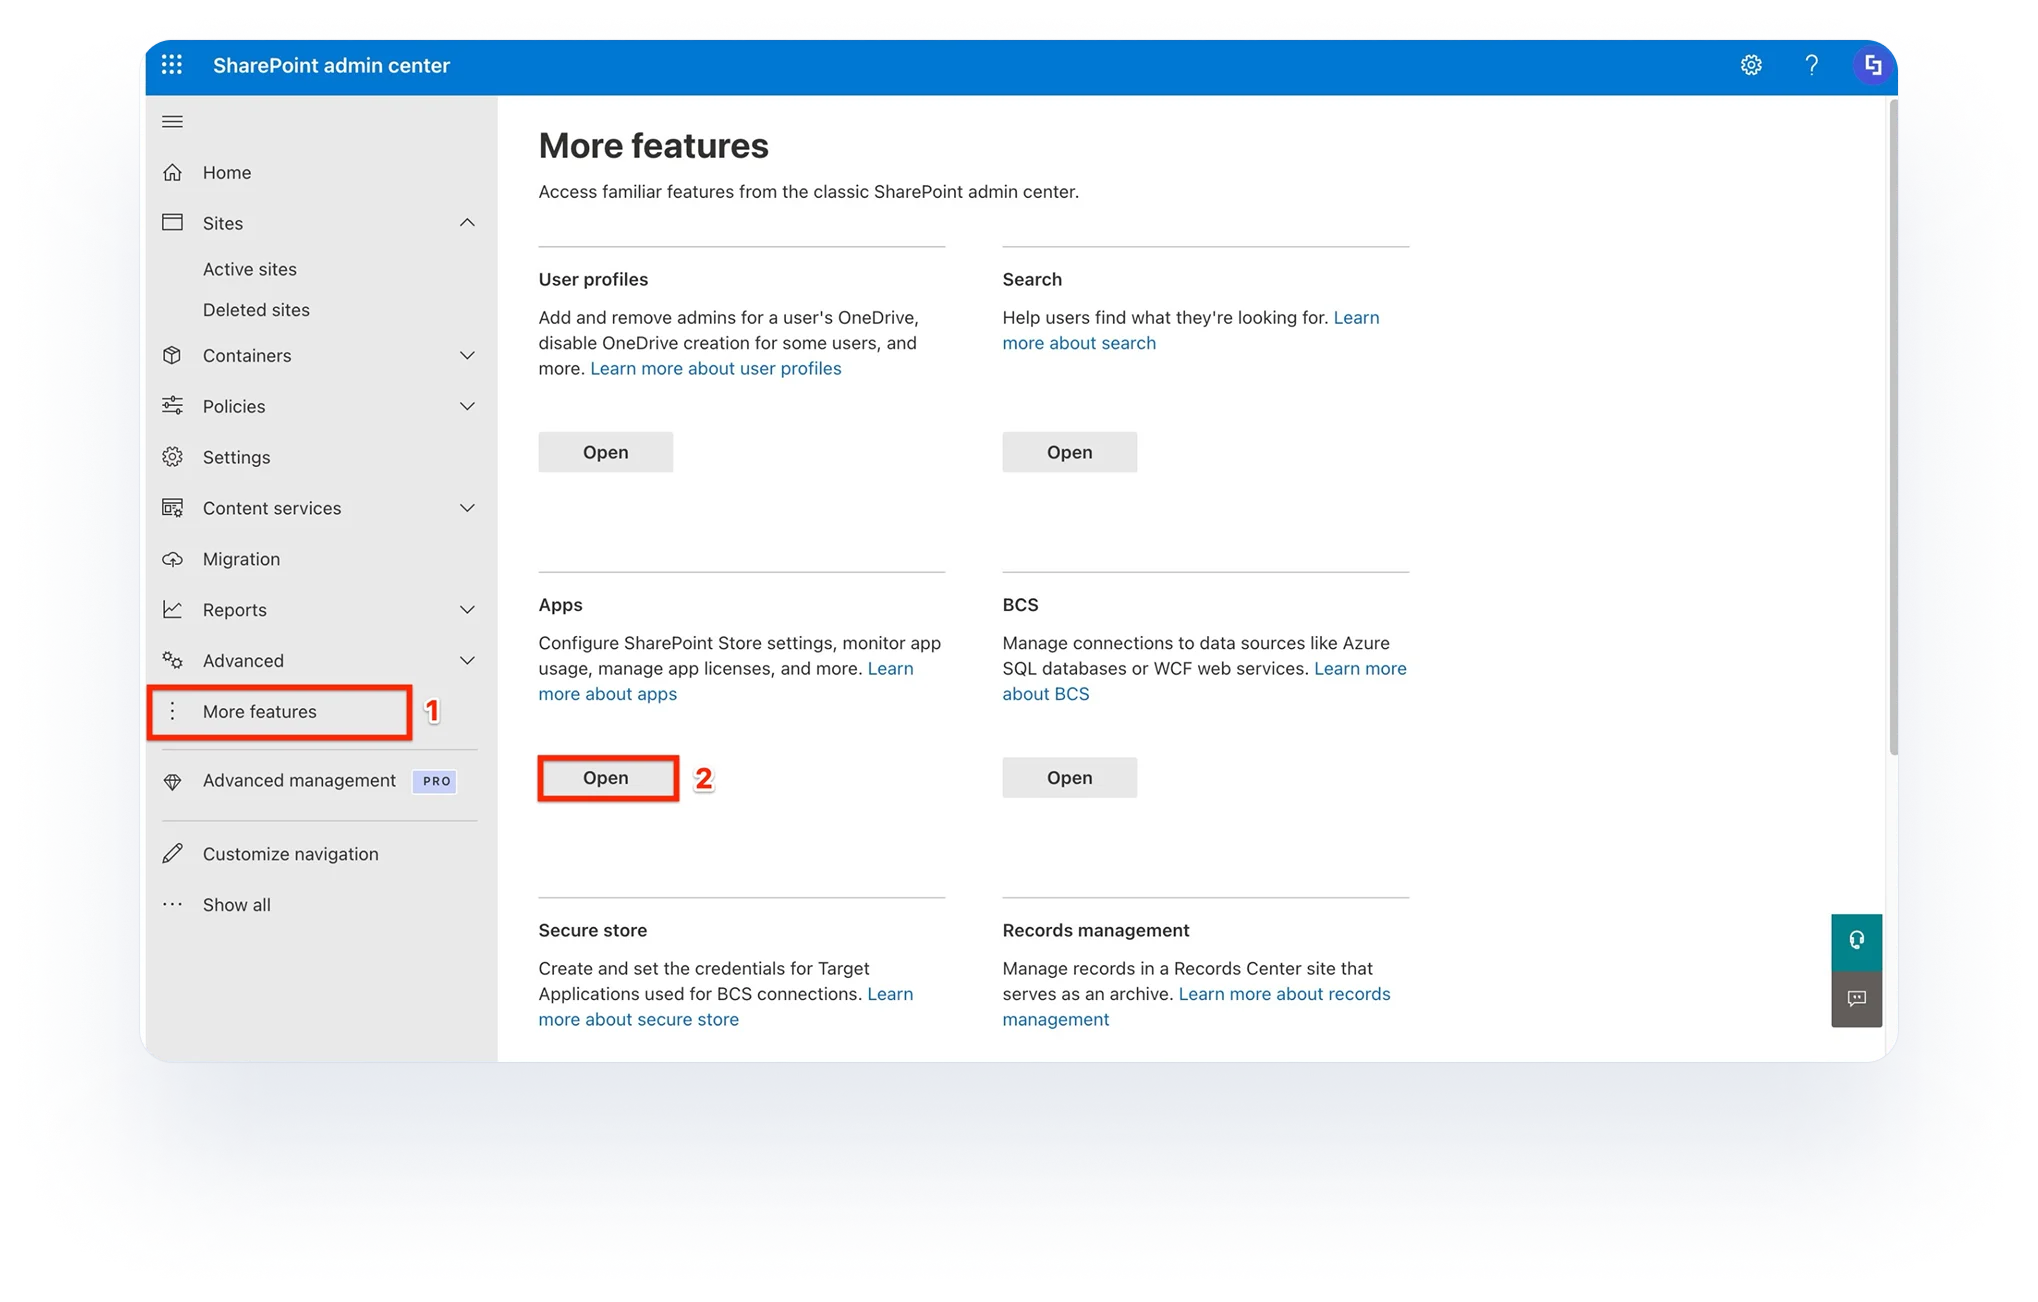2038x1302 pixels.
Task: Click the Reports chart icon
Action: (172, 609)
